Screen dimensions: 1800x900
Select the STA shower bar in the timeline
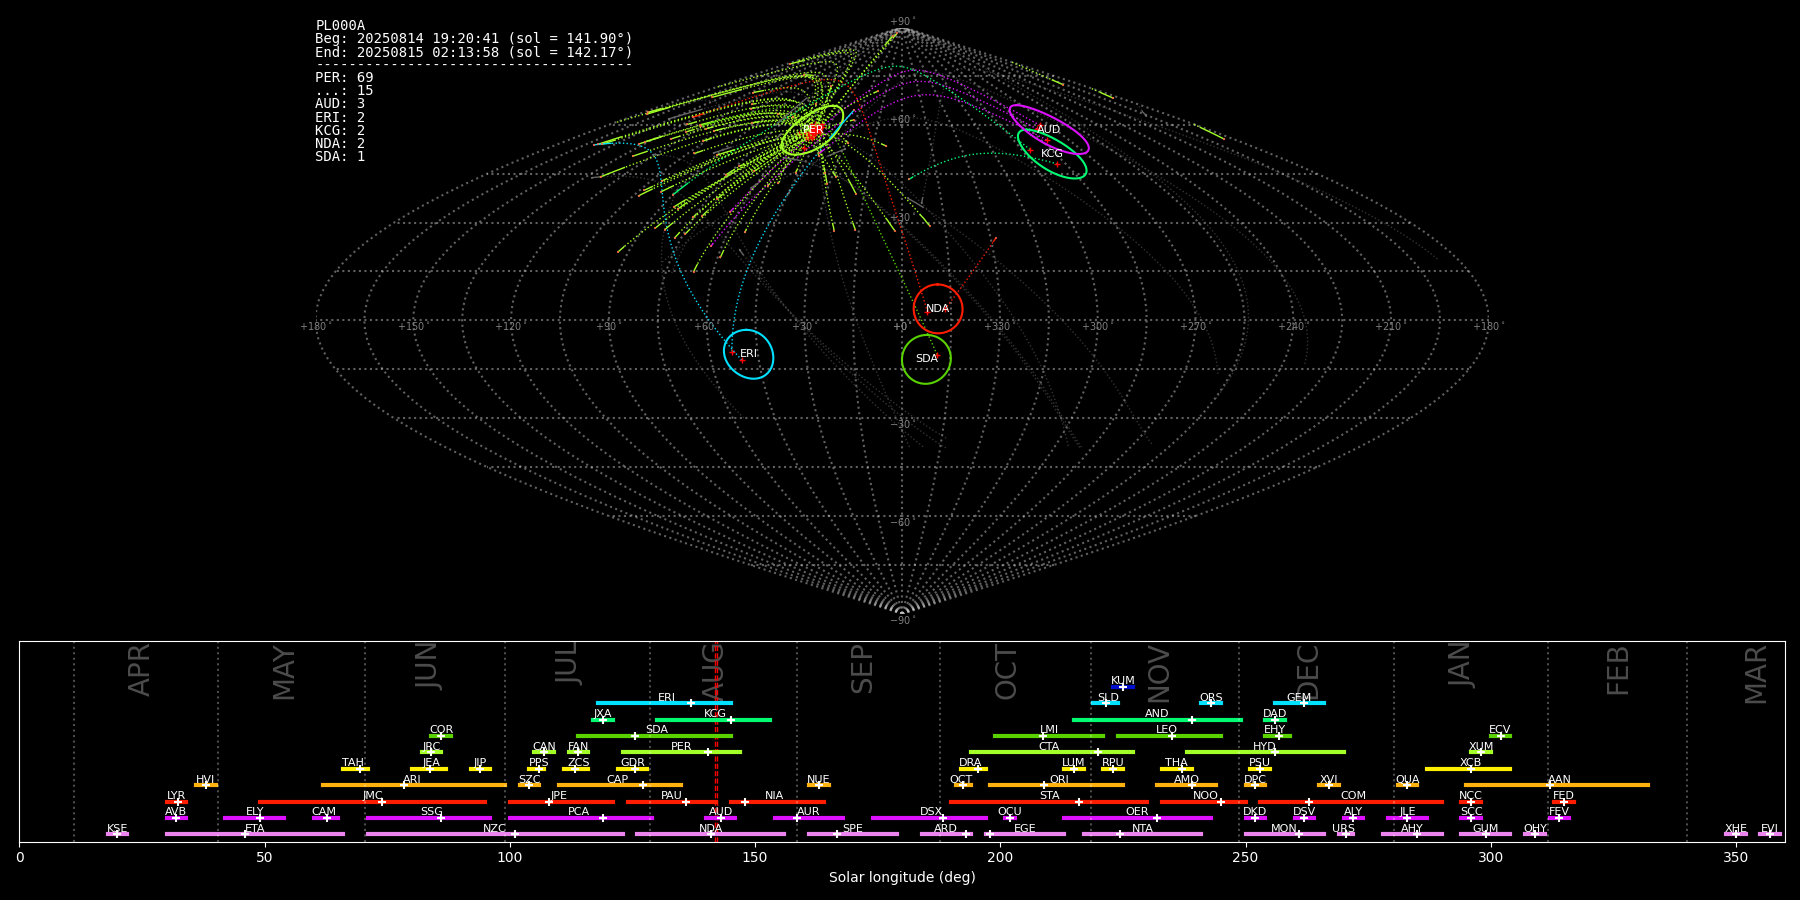pyautogui.click(x=1049, y=802)
